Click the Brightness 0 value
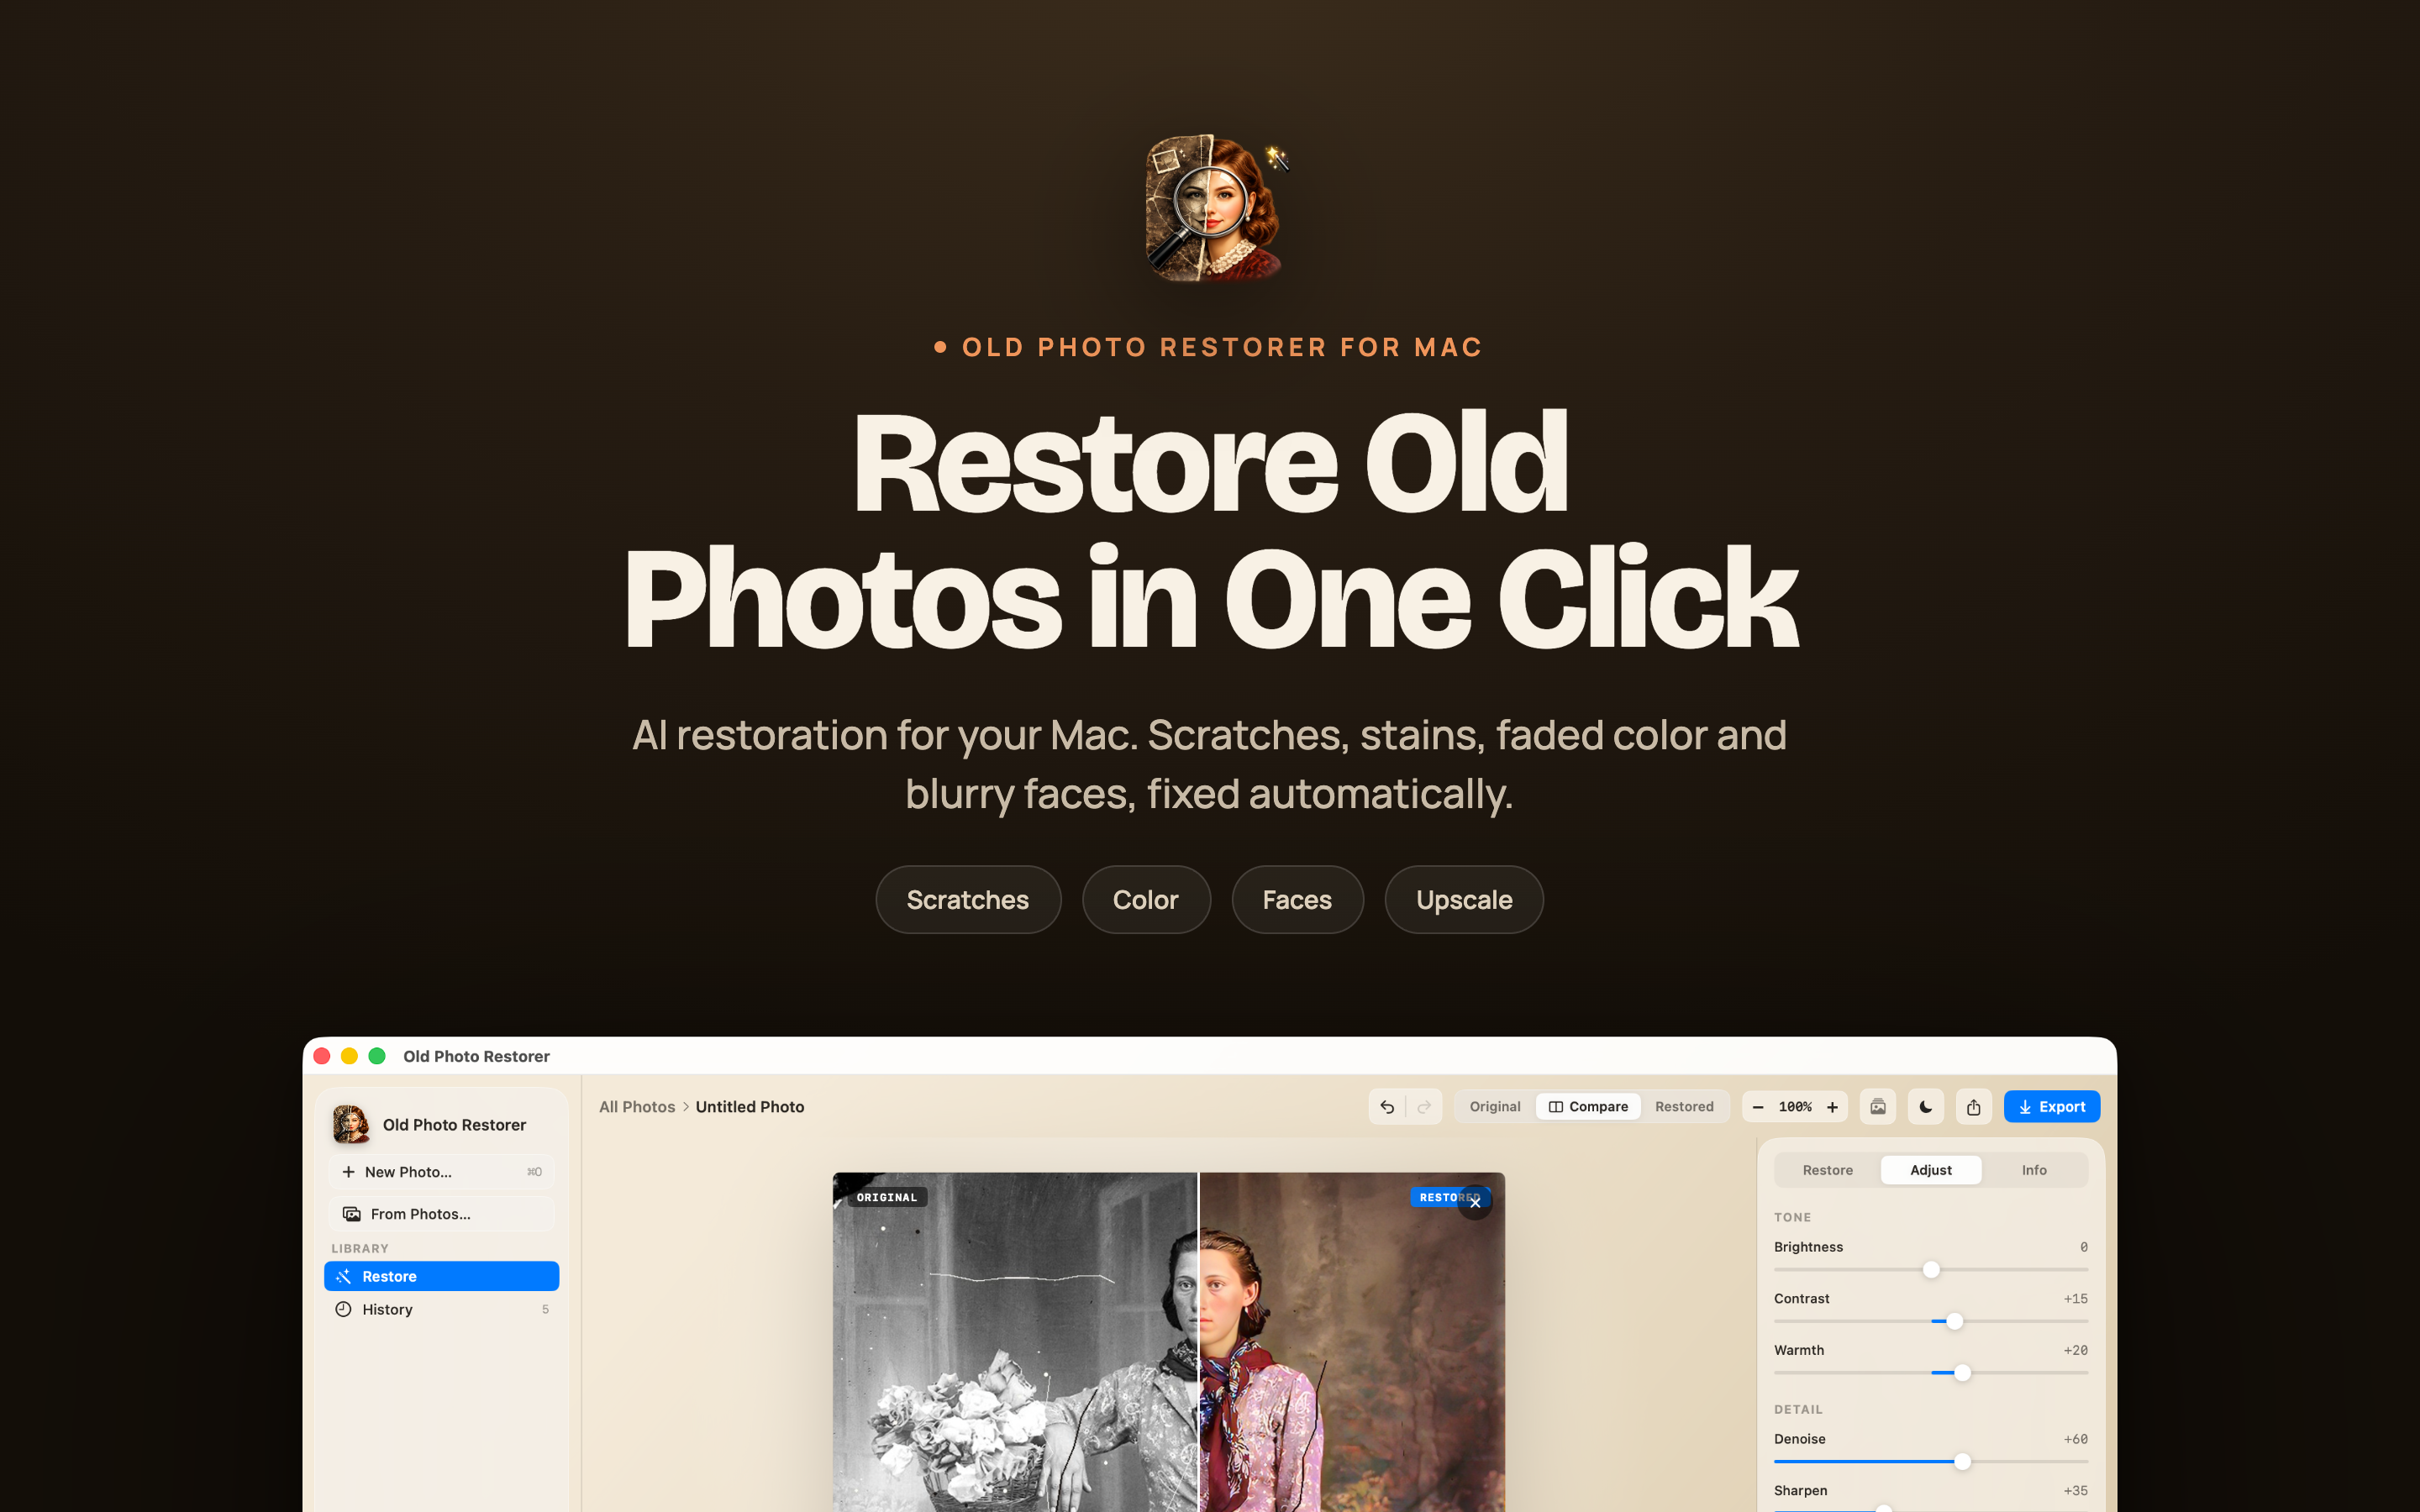The width and height of the screenshot is (2420, 1512). (2083, 1247)
